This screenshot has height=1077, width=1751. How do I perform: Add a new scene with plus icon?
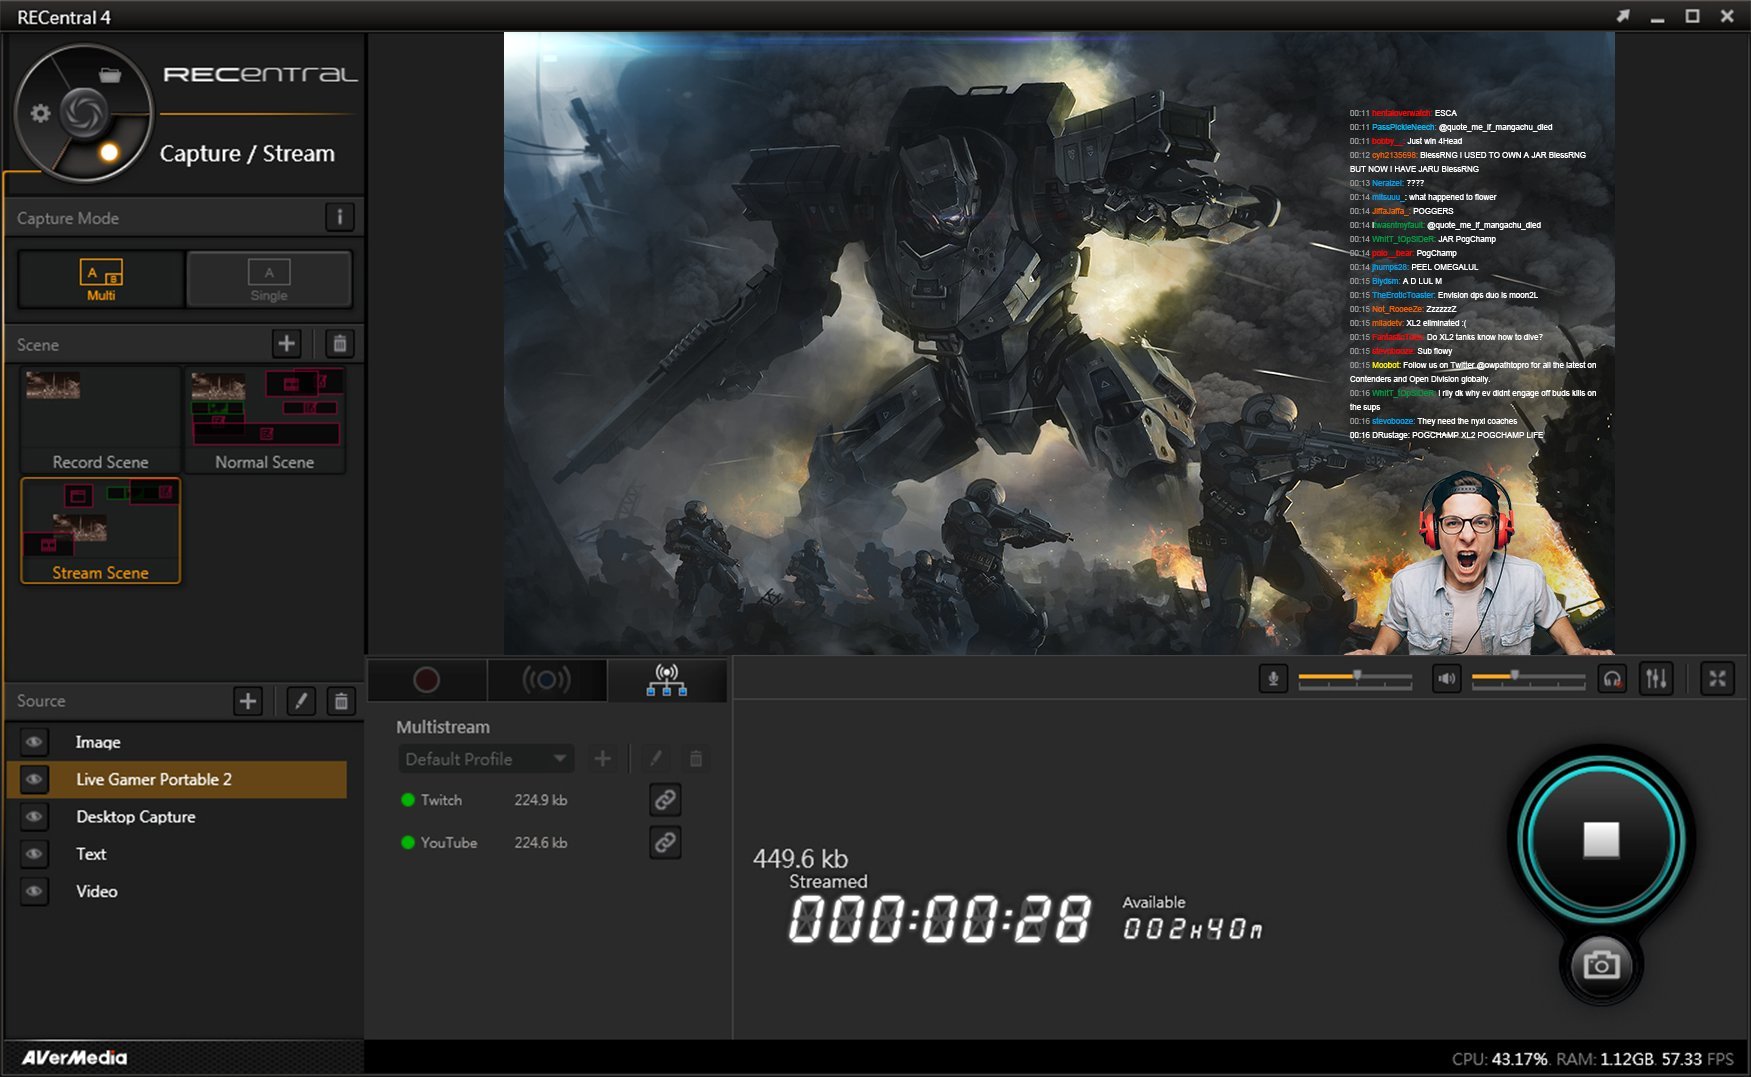click(286, 344)
